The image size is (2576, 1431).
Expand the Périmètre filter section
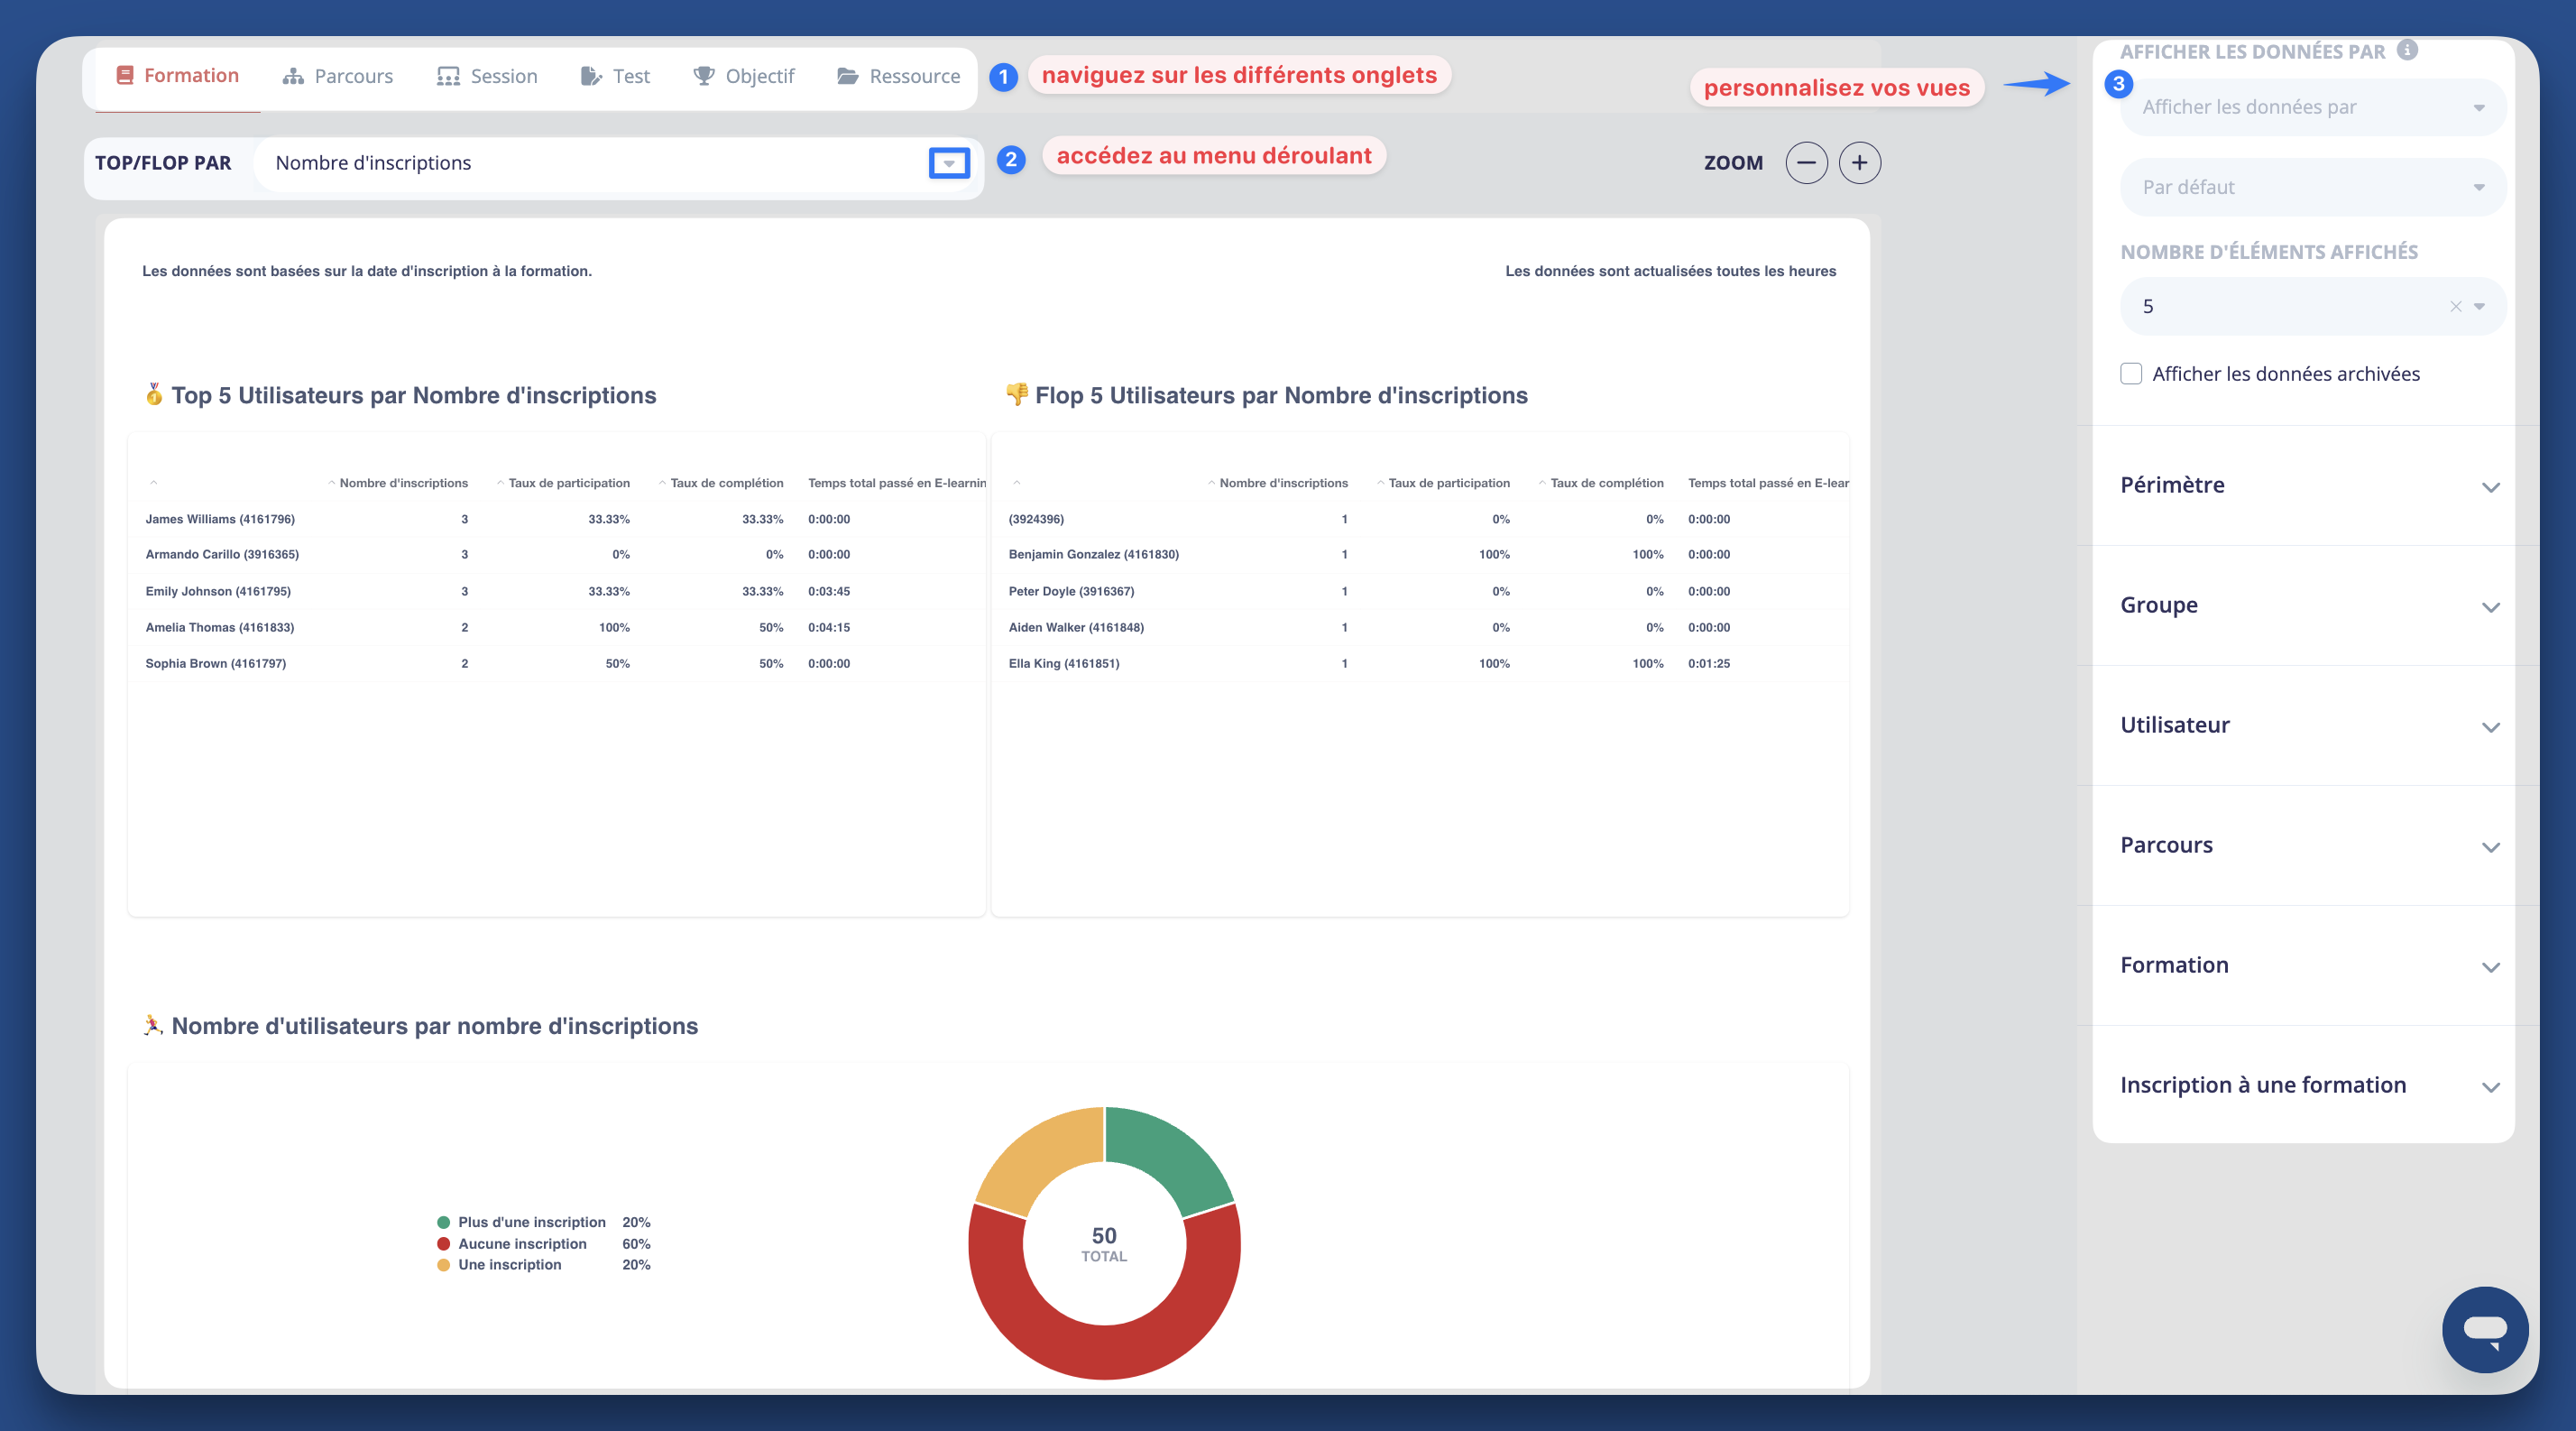pyautogui.click(x=2490, y=487)
